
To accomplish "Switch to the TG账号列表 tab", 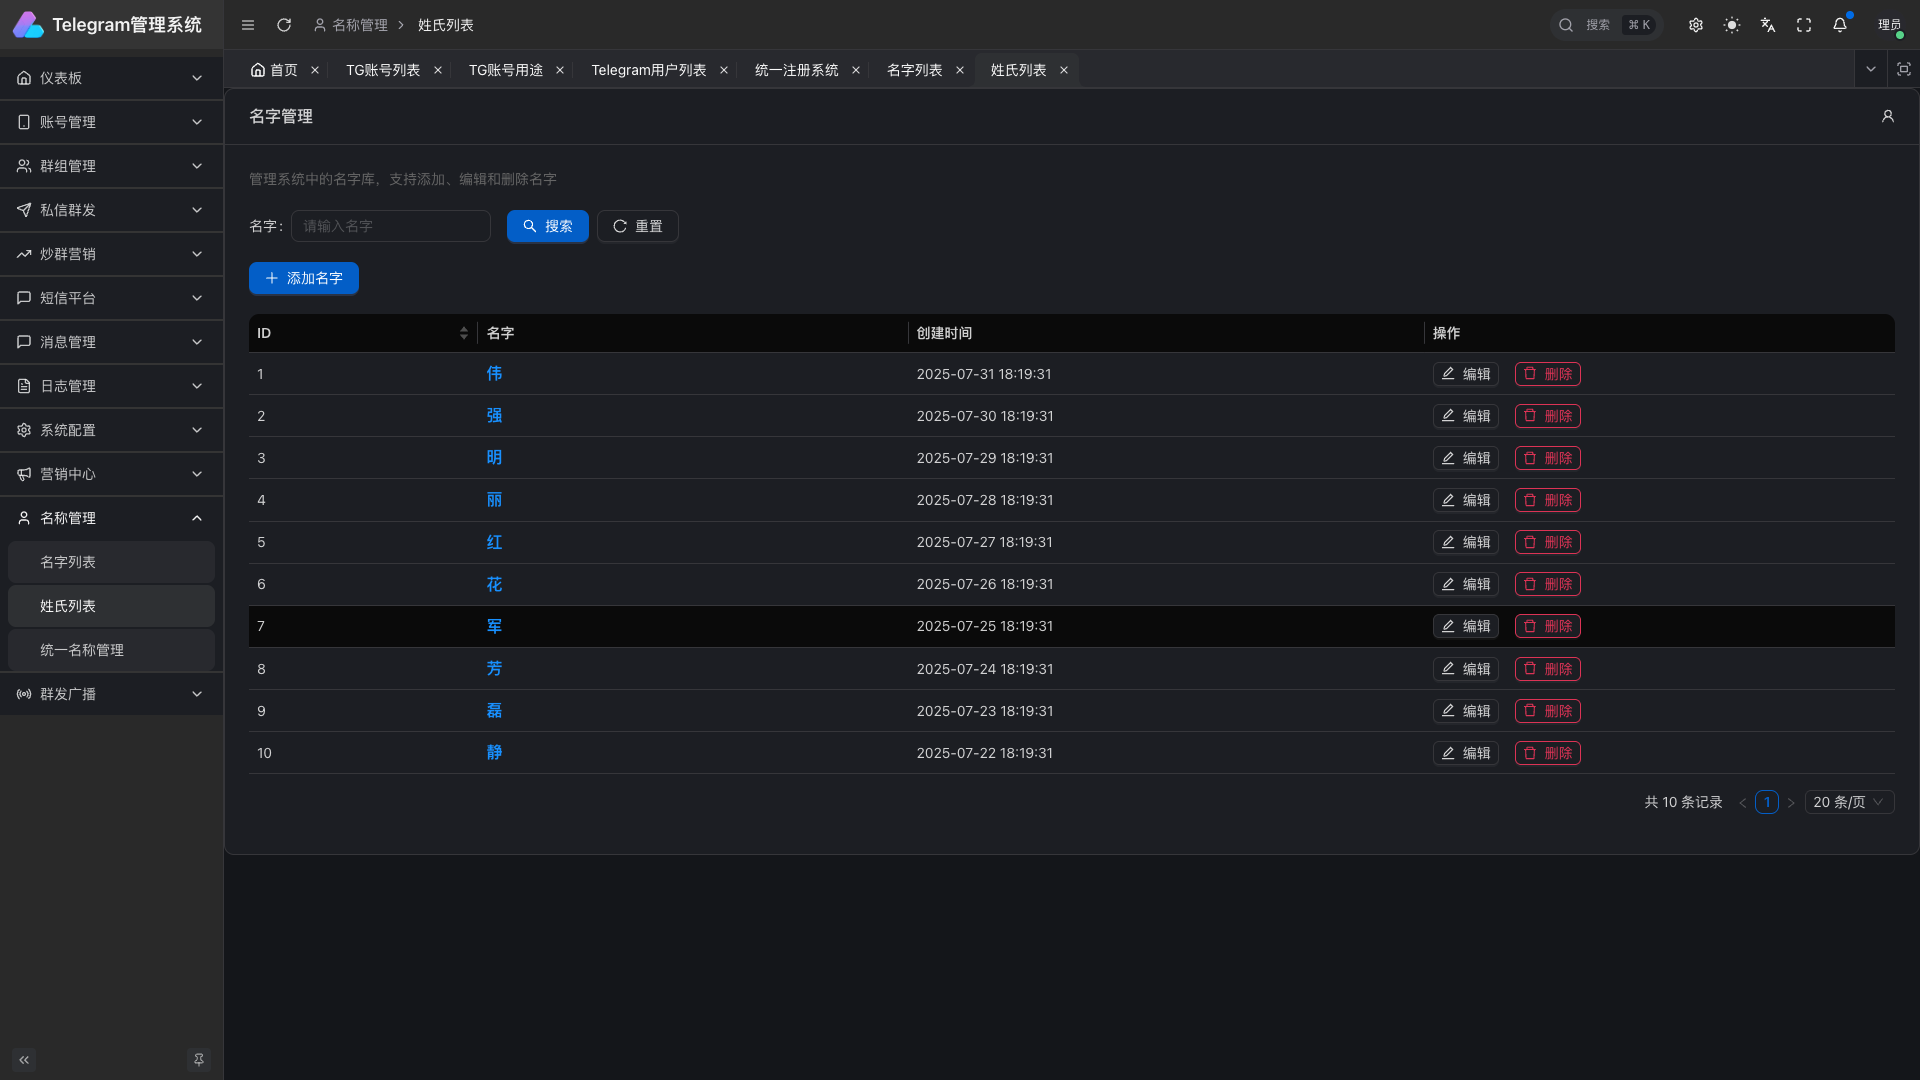I will pyautogui.click(x=383, y=70).
